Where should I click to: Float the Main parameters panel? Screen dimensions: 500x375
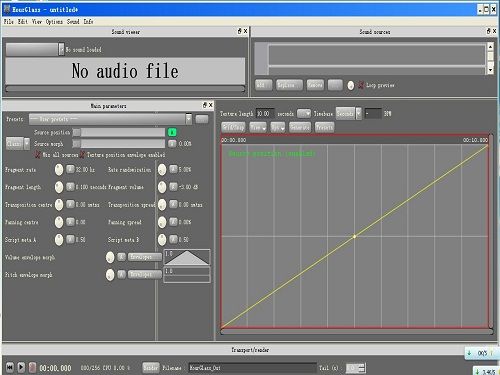205,105
